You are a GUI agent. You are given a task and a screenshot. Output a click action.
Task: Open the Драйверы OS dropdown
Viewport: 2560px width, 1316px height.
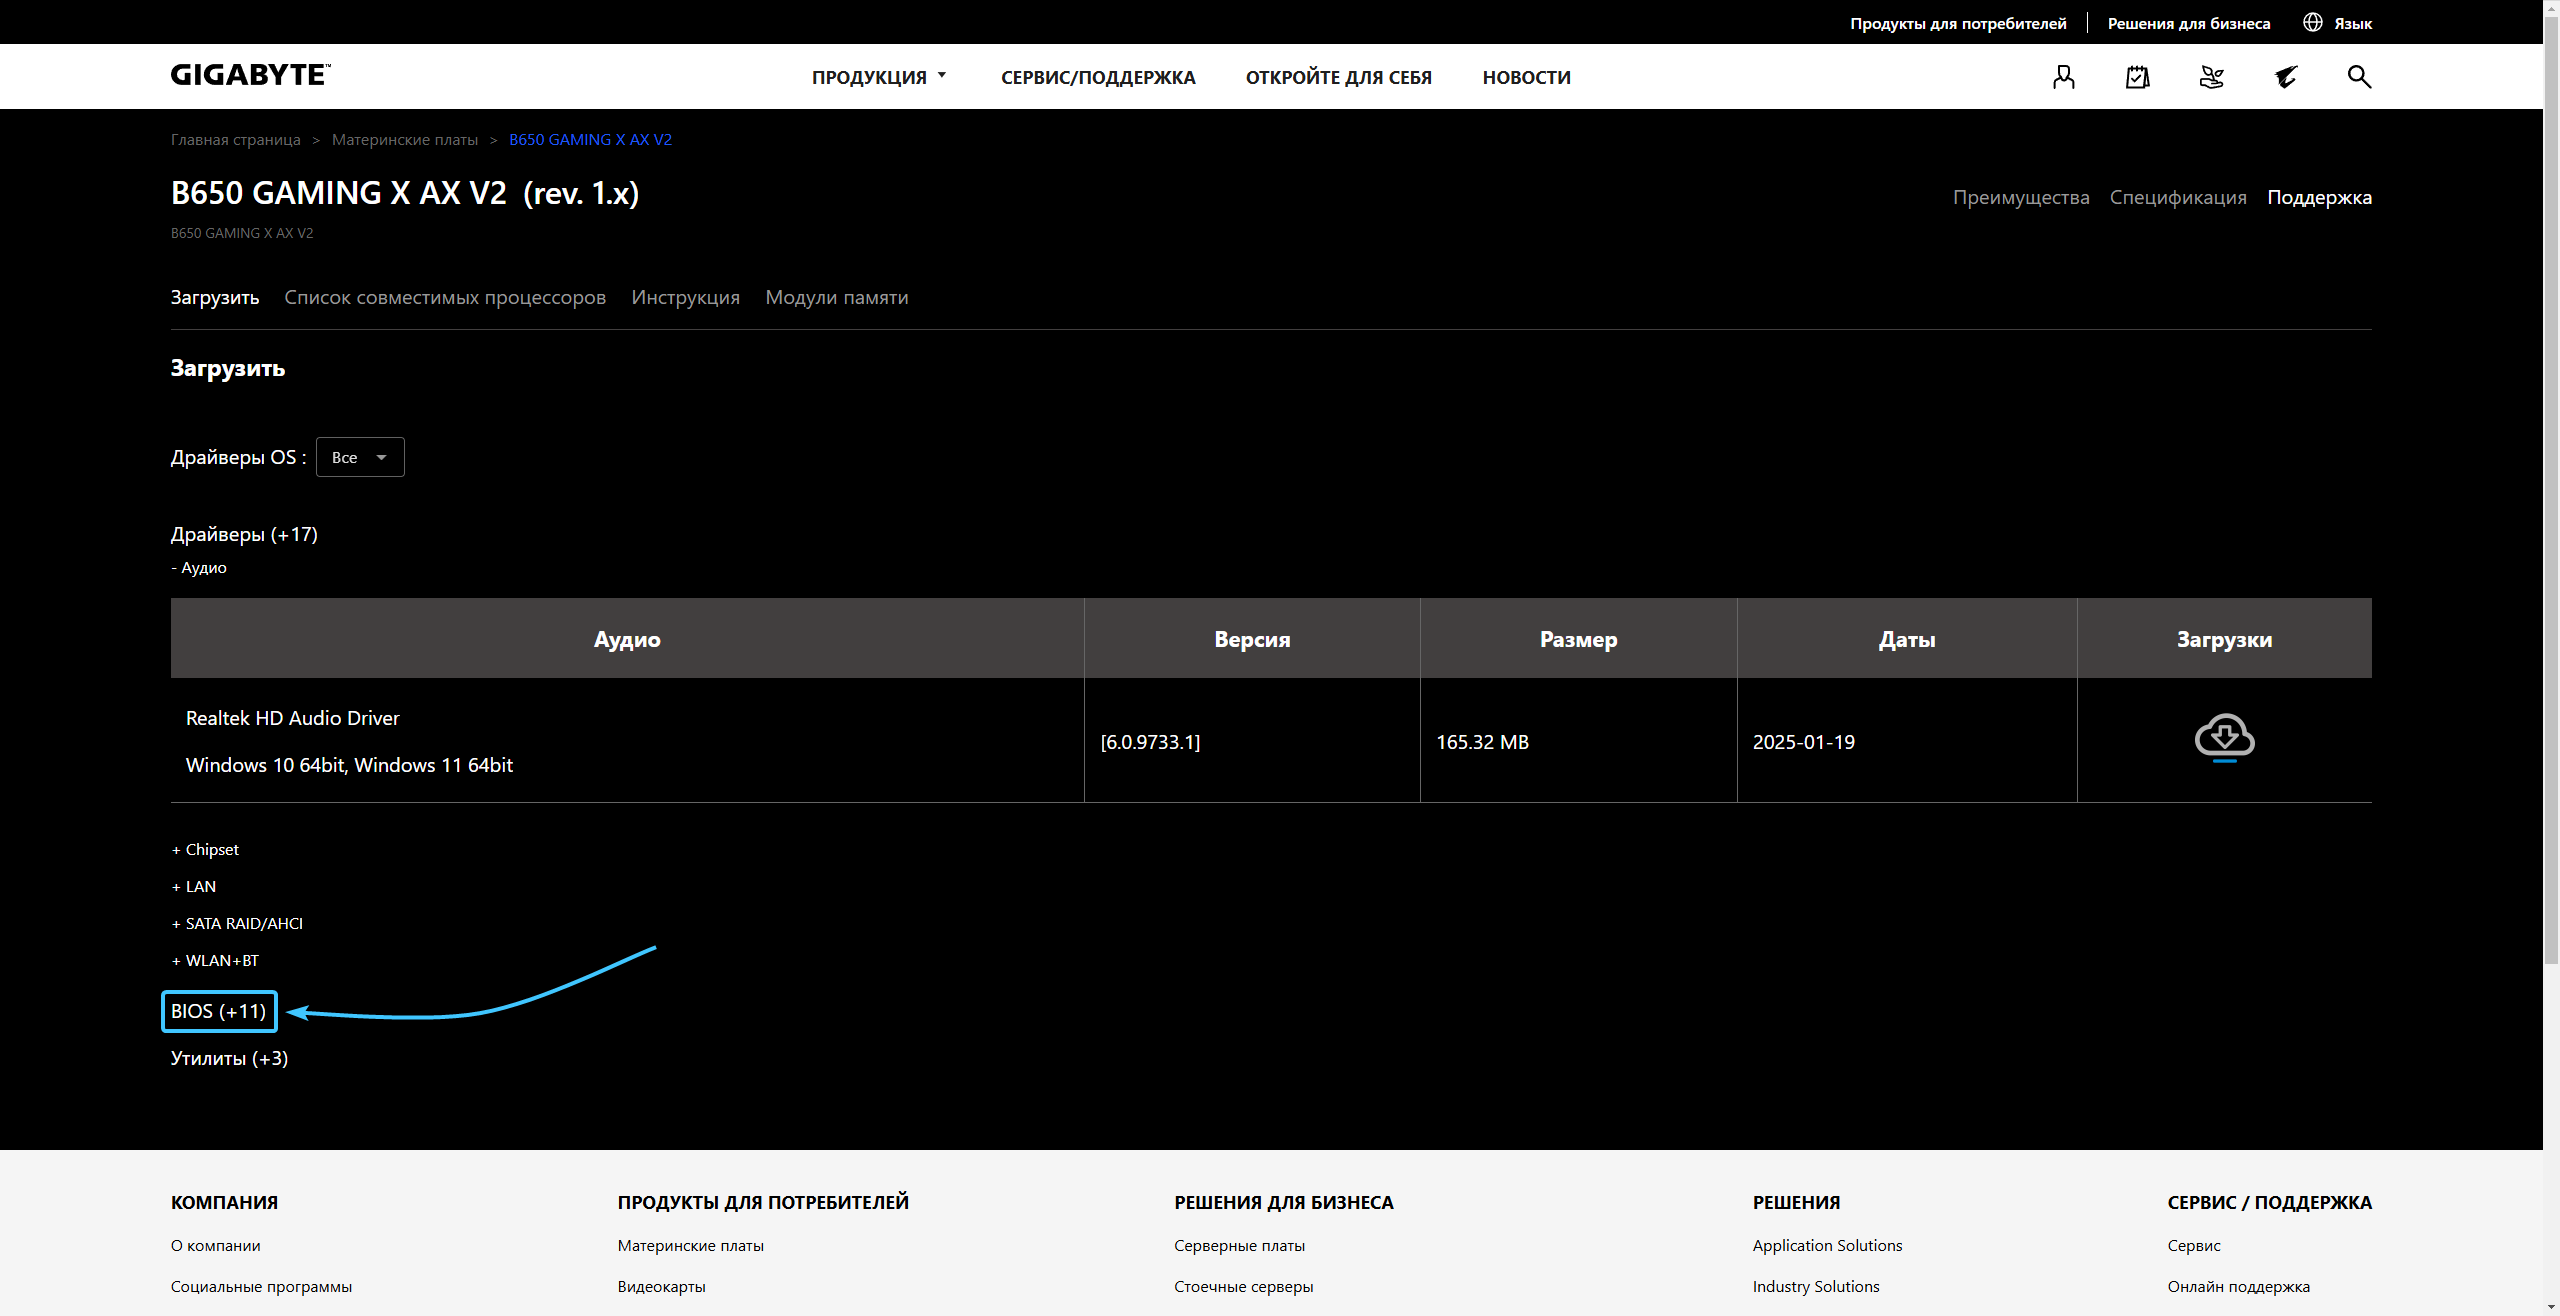click(360, 457)
